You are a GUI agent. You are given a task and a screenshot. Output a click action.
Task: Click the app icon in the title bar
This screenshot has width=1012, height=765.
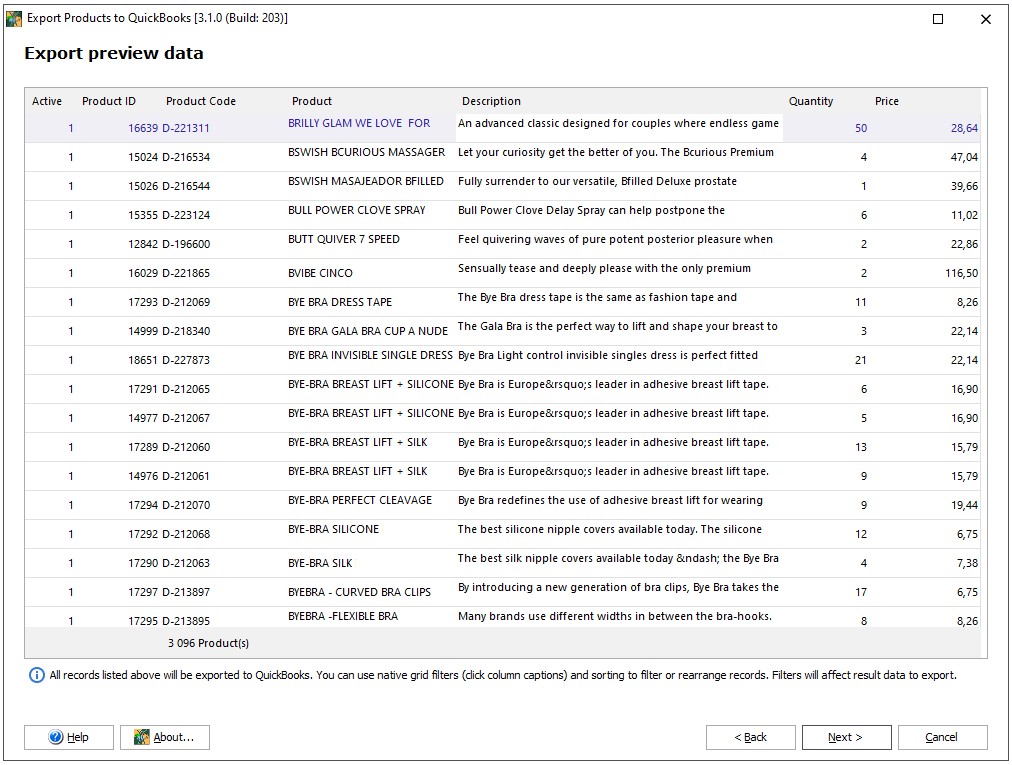(14, 19)
